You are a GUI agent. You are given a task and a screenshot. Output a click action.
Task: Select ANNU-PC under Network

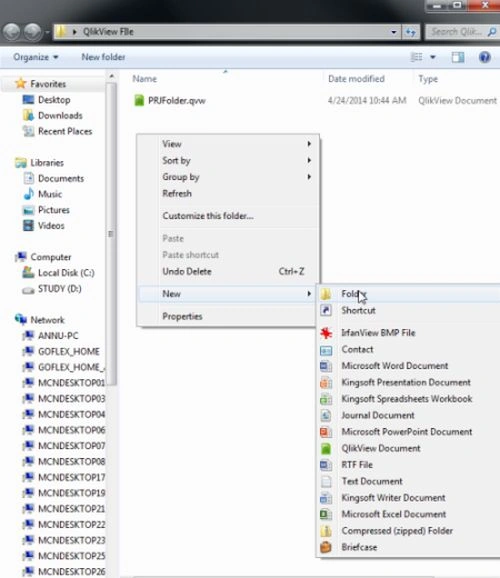tap(58, 336)
